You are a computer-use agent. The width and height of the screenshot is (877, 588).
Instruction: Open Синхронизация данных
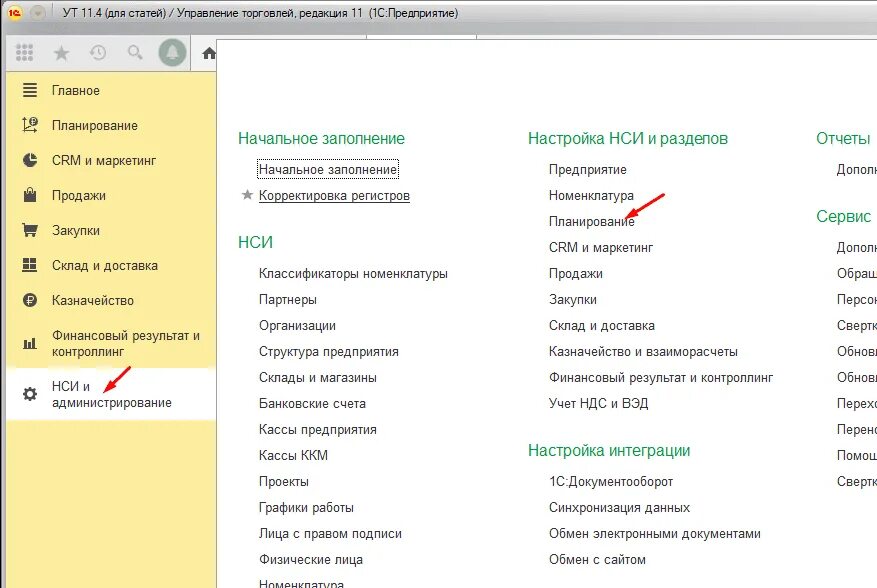click(x=620, y=507)
